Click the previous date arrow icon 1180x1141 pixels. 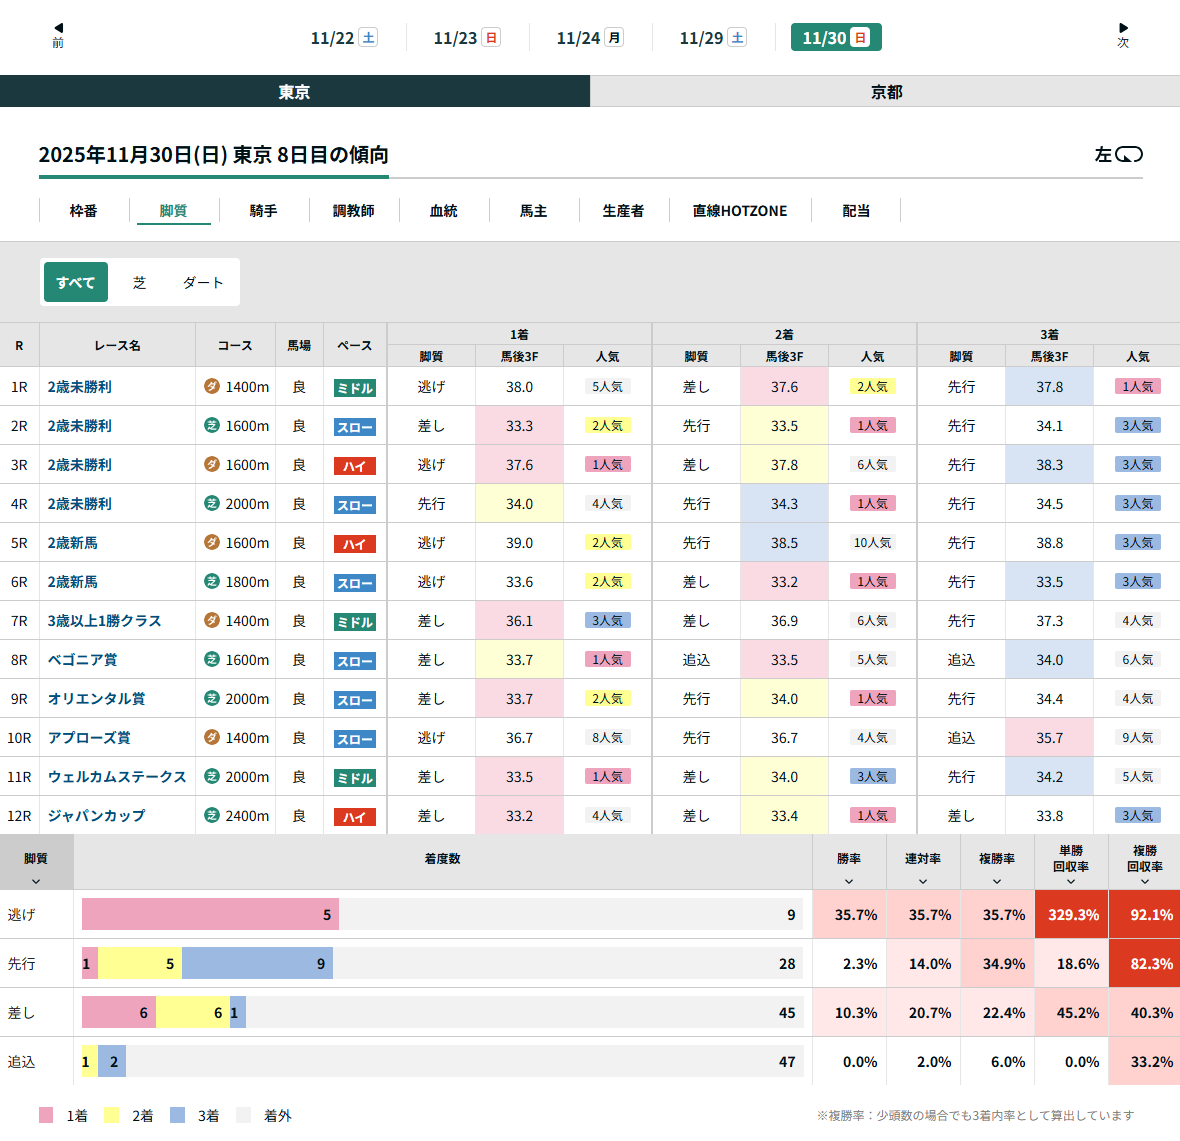pos(58,29)
